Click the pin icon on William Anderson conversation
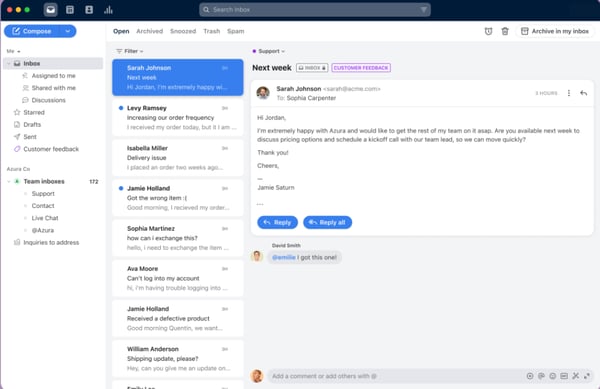600x389 pixels. (x=225, y=349)
